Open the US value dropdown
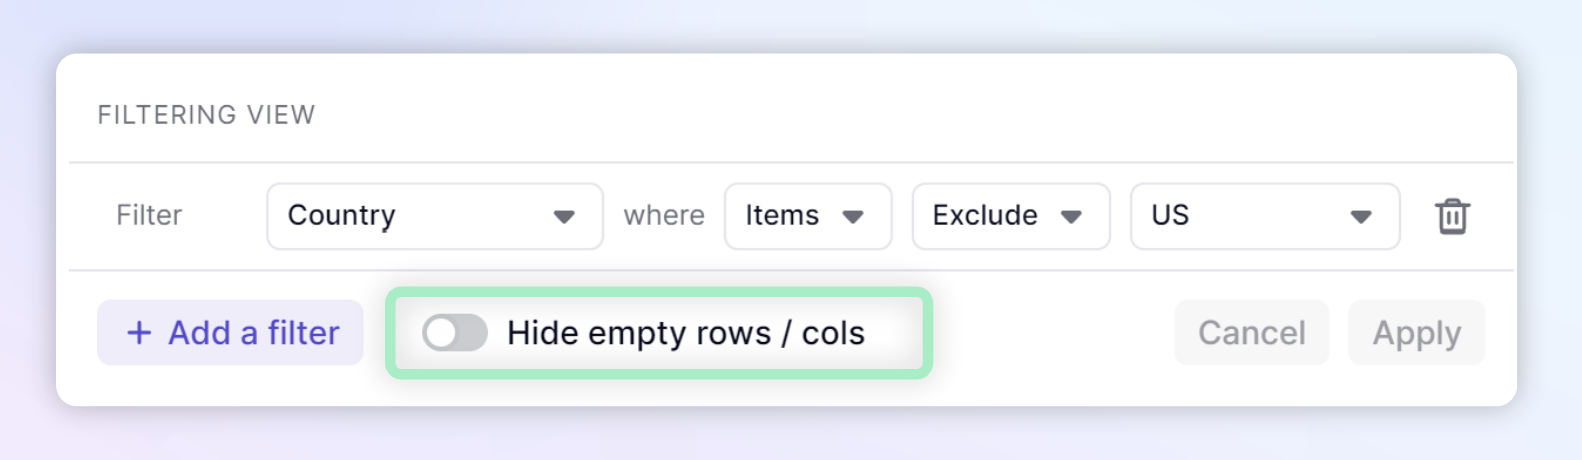The width and height of the screenshot is (1582, 460). [1265, 216]
